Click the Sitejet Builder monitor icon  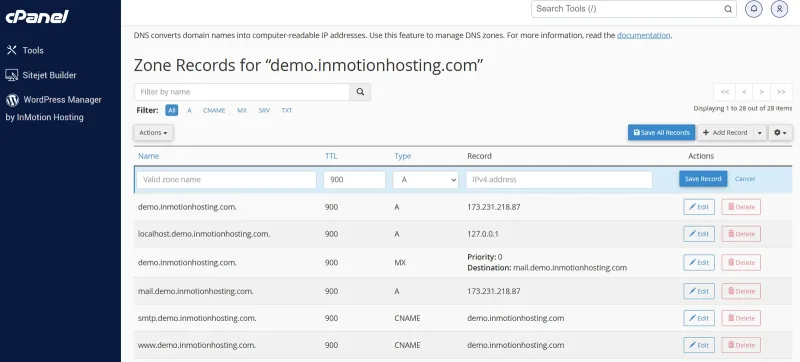(12, 75)
